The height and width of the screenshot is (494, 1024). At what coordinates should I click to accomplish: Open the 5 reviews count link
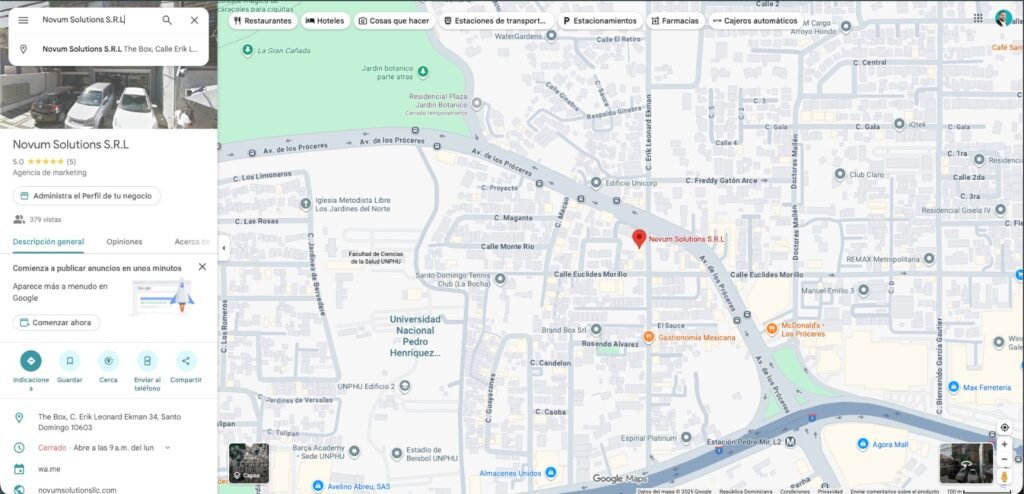click(x=71, y=161)
